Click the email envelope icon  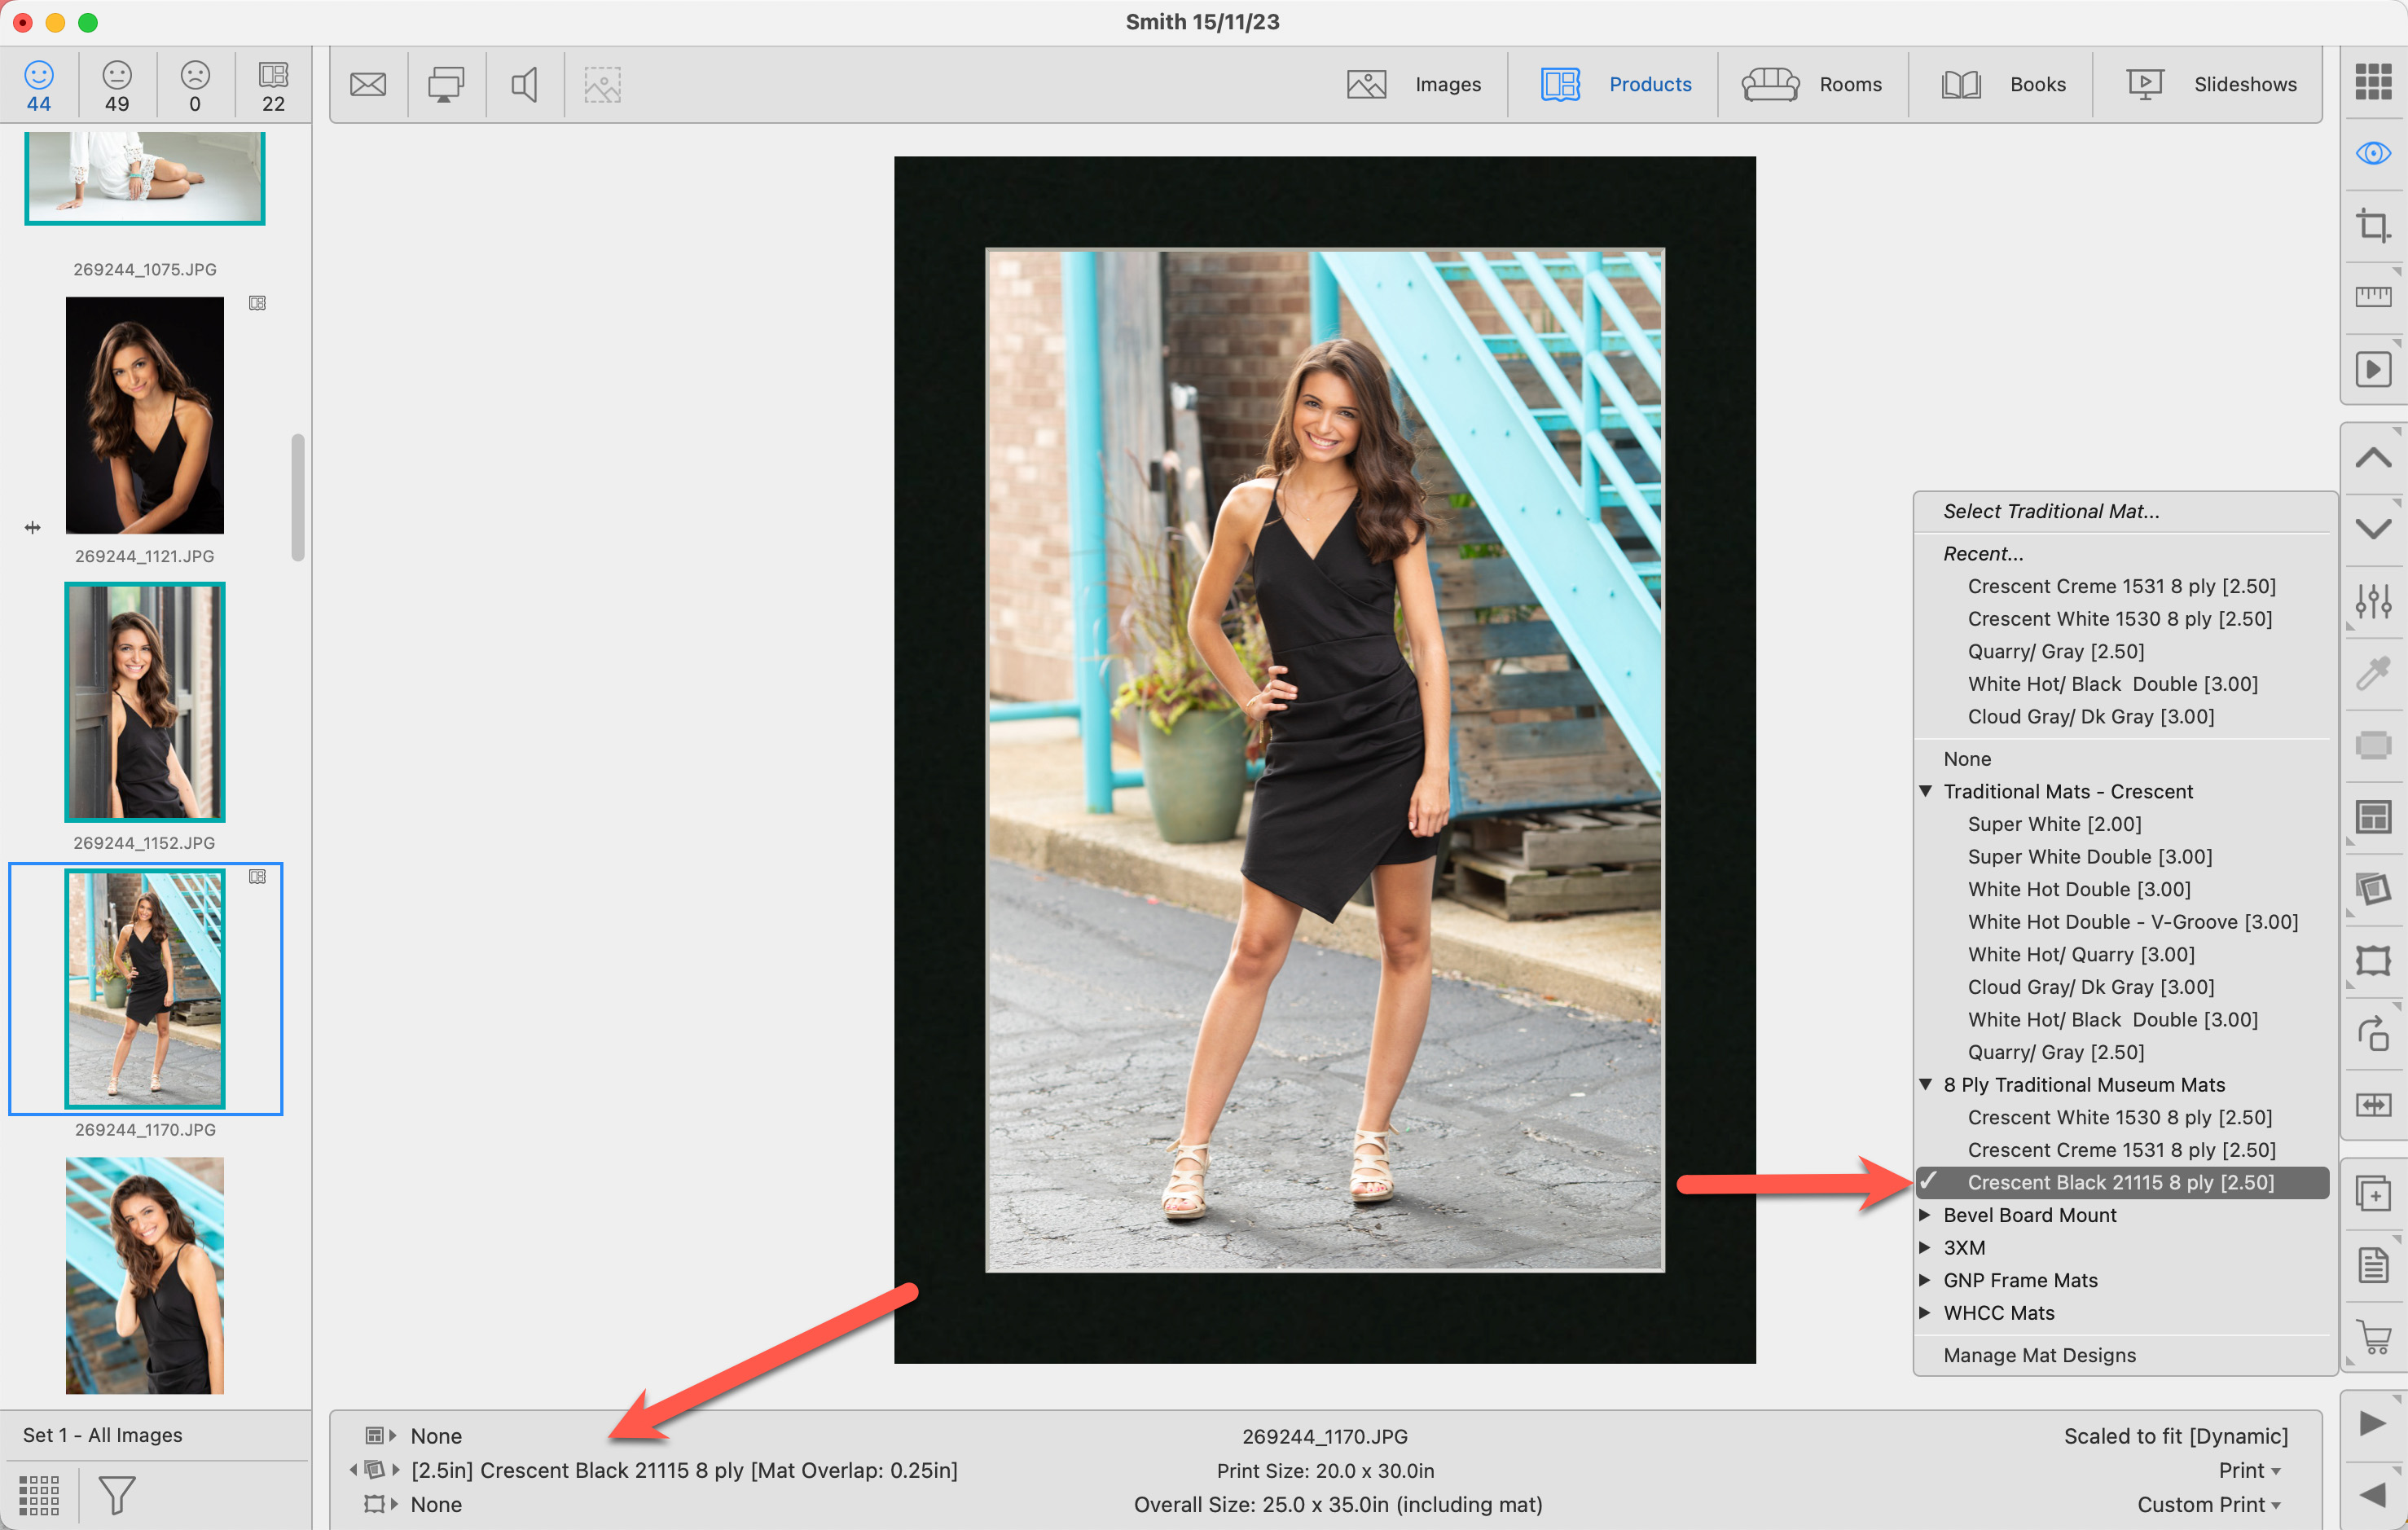368,85
